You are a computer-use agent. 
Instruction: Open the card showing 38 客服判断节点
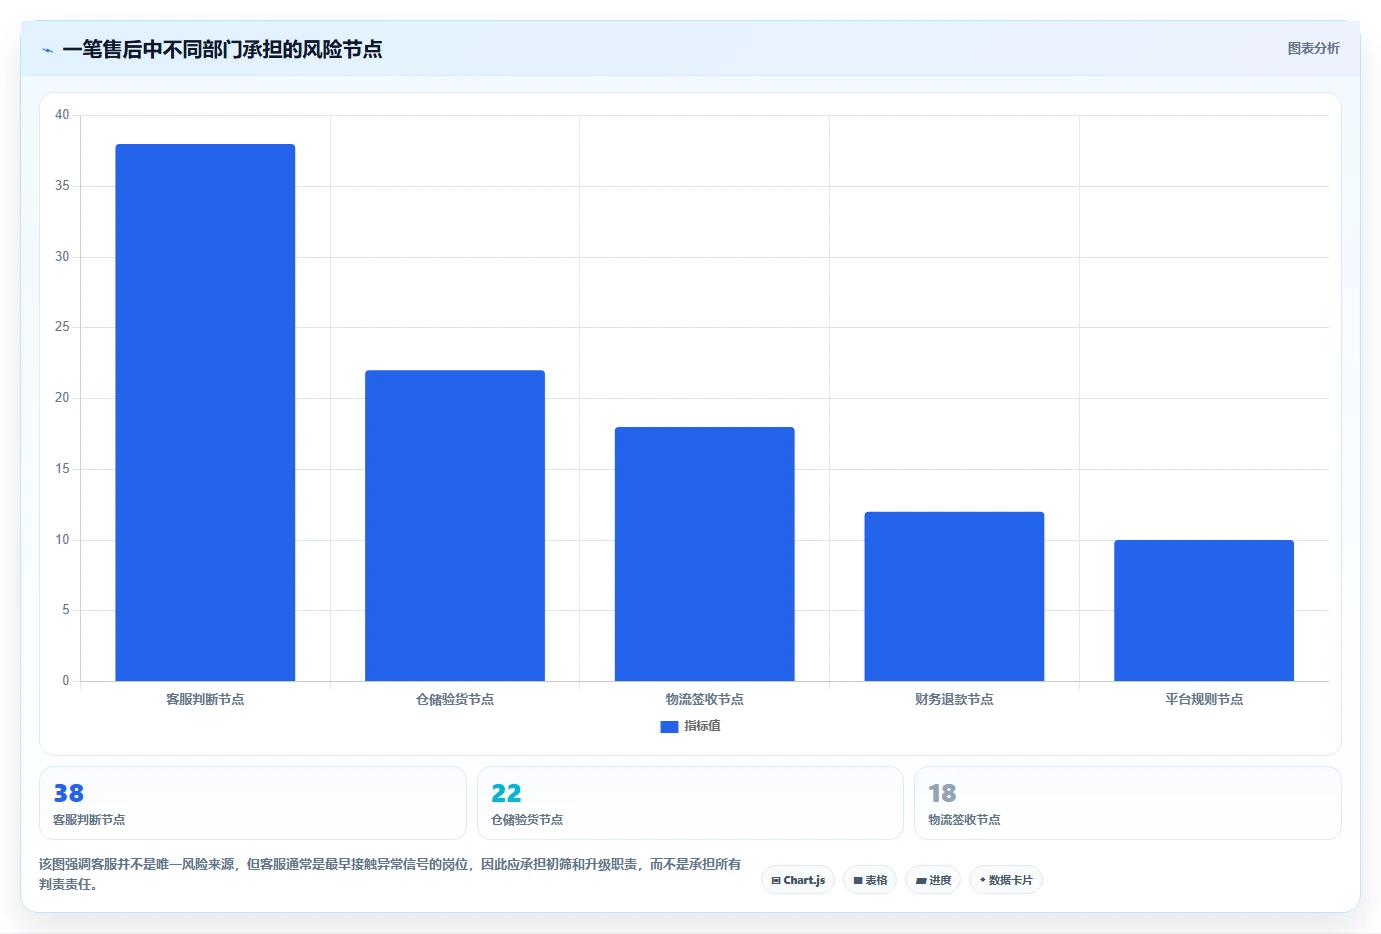[x=253, y=803]
